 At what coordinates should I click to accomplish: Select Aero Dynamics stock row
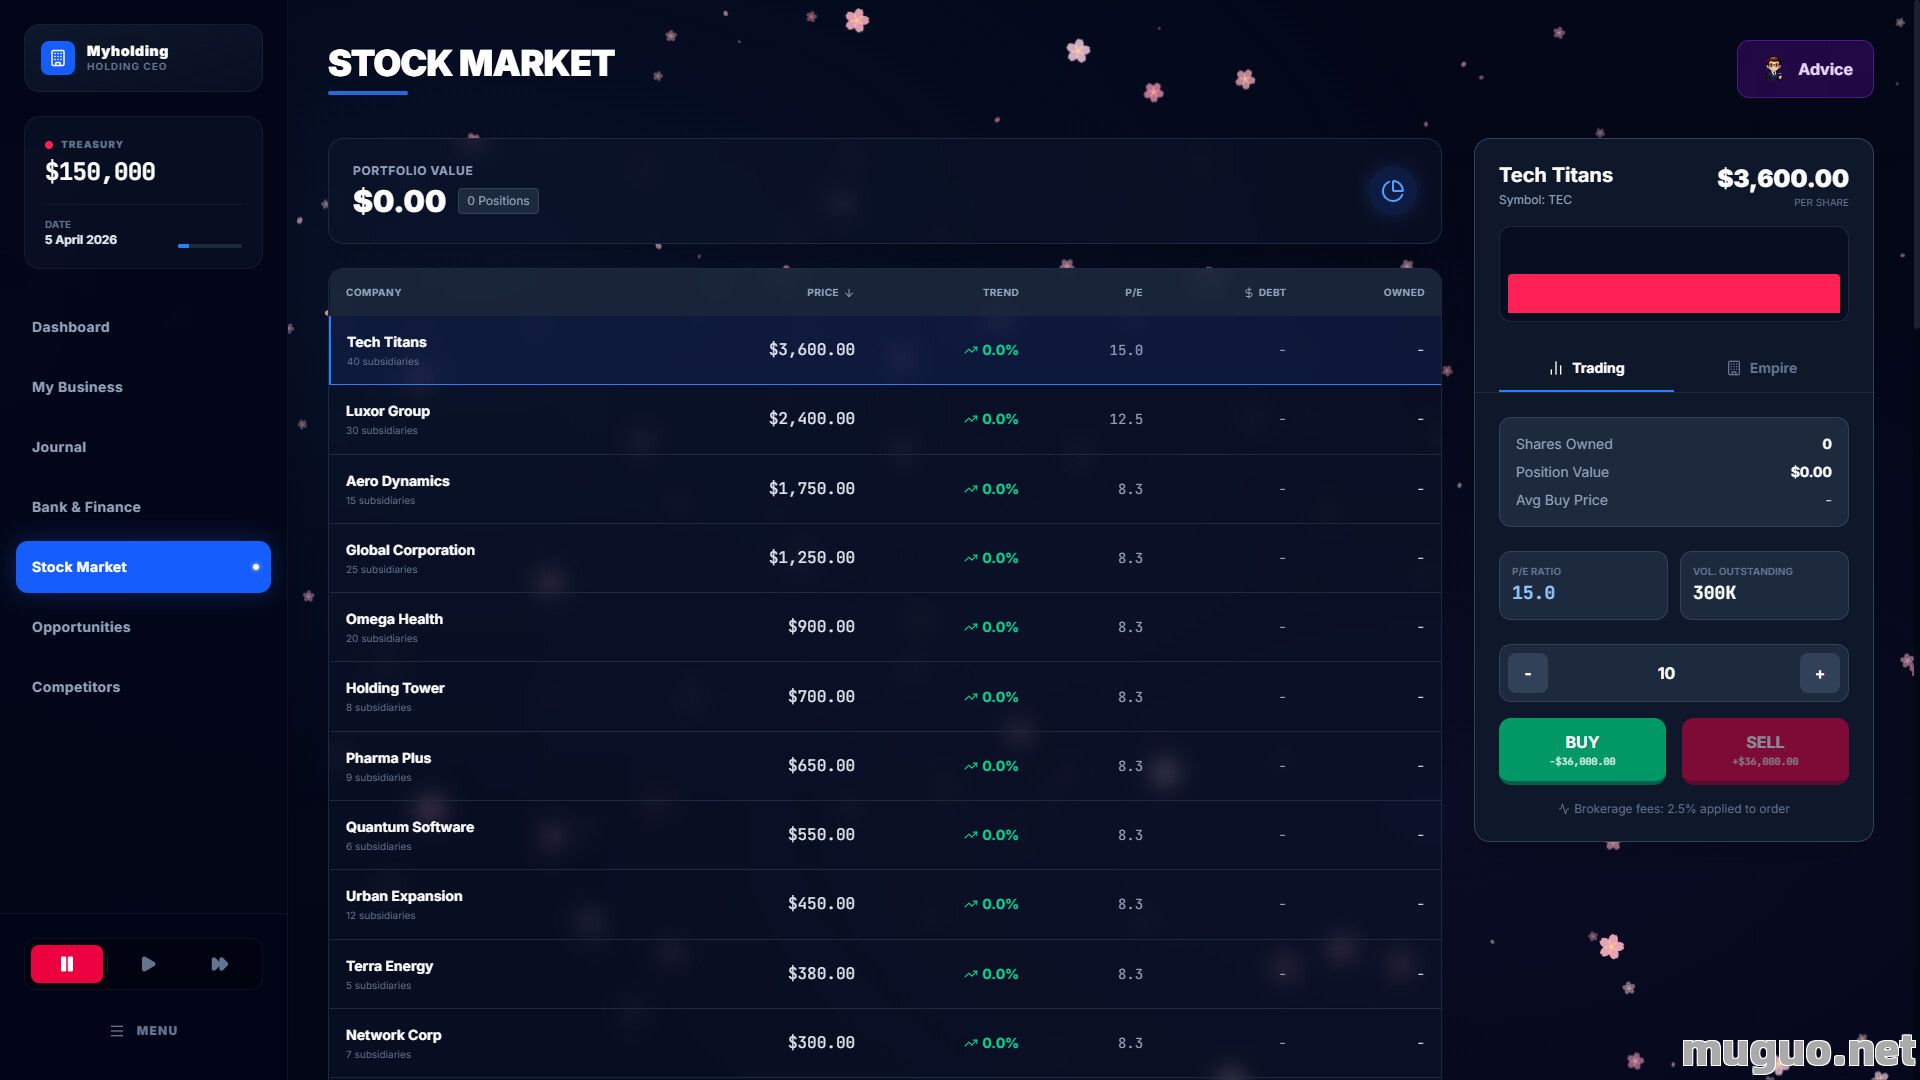coord(885,489)
